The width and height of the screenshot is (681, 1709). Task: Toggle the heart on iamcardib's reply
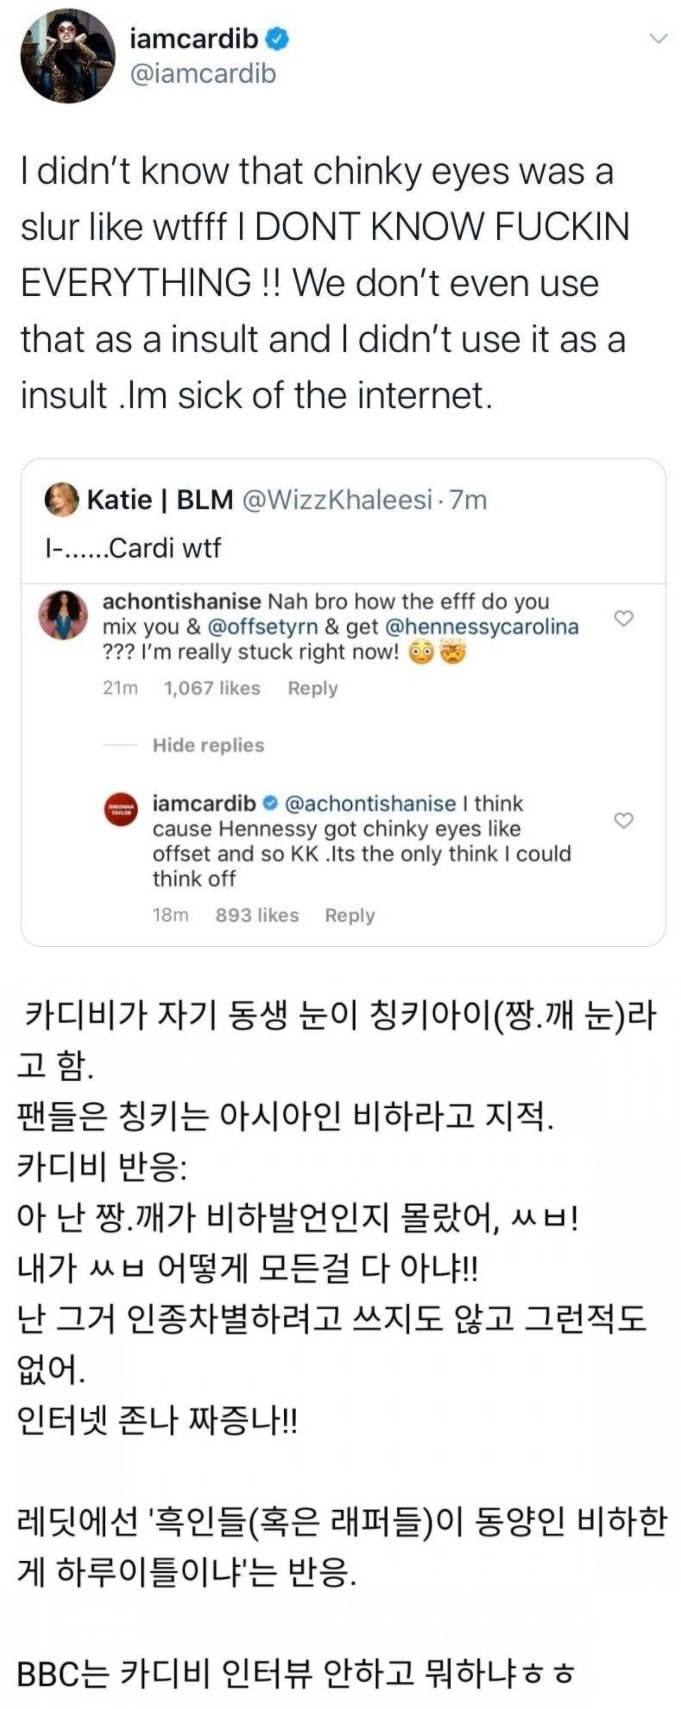pyautogui.click(x=623, y=820)
